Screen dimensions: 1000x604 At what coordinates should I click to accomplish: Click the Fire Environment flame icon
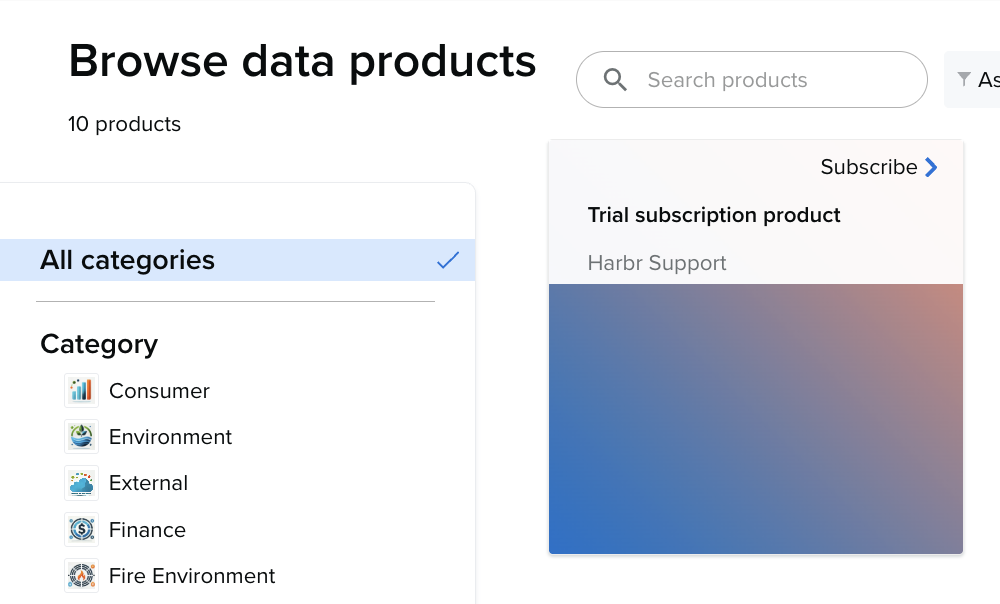[81, 576]
